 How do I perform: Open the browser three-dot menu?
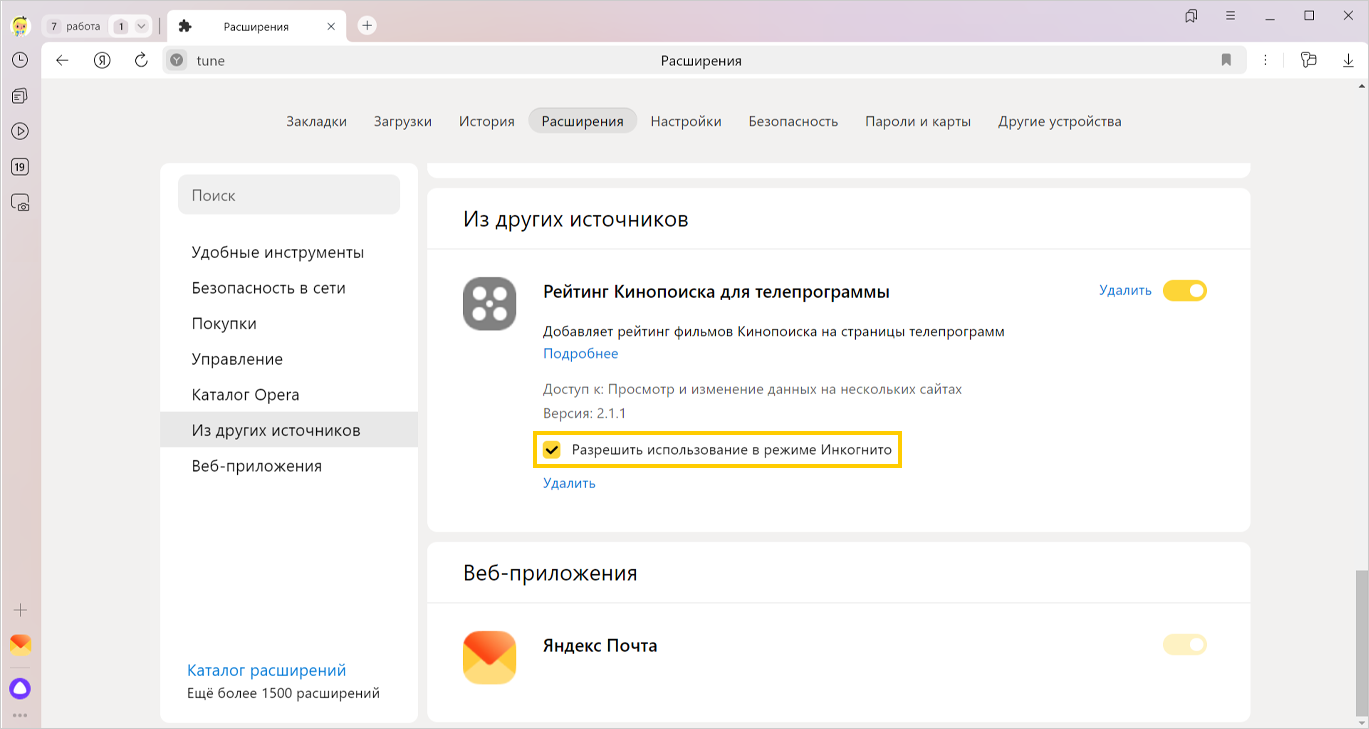tap(1266, 60)
